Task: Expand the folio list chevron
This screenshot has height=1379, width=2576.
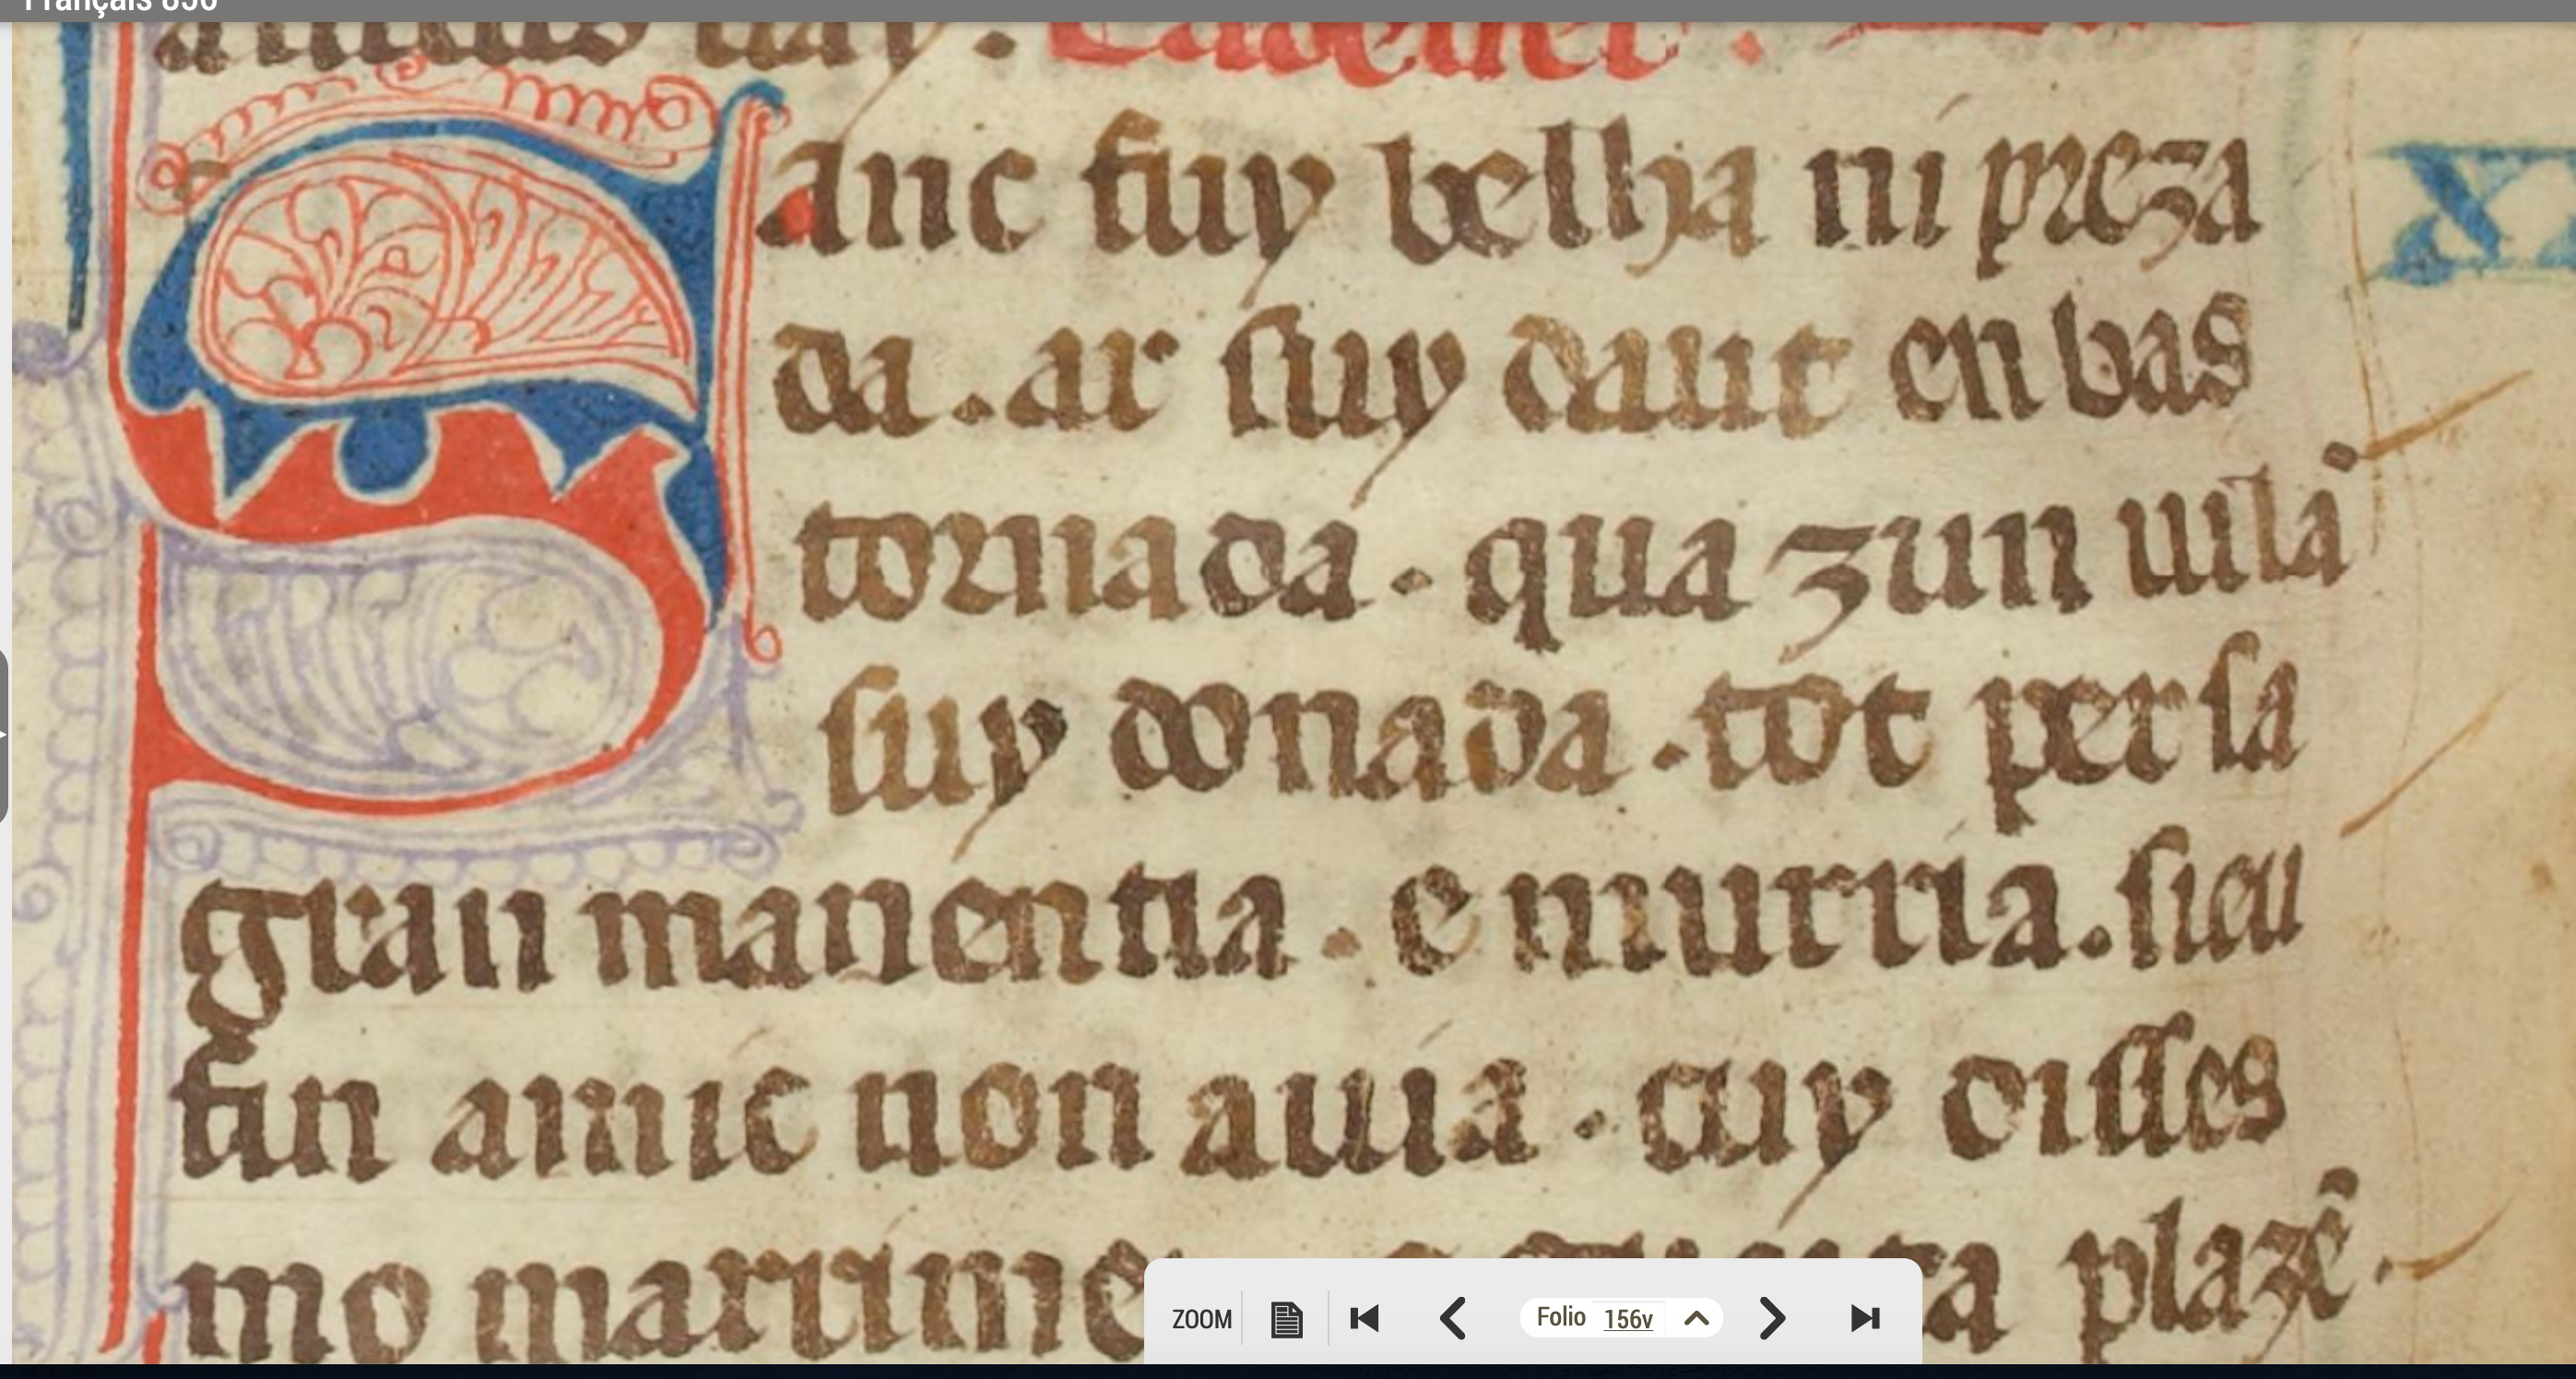Action: (1696, 1318)
